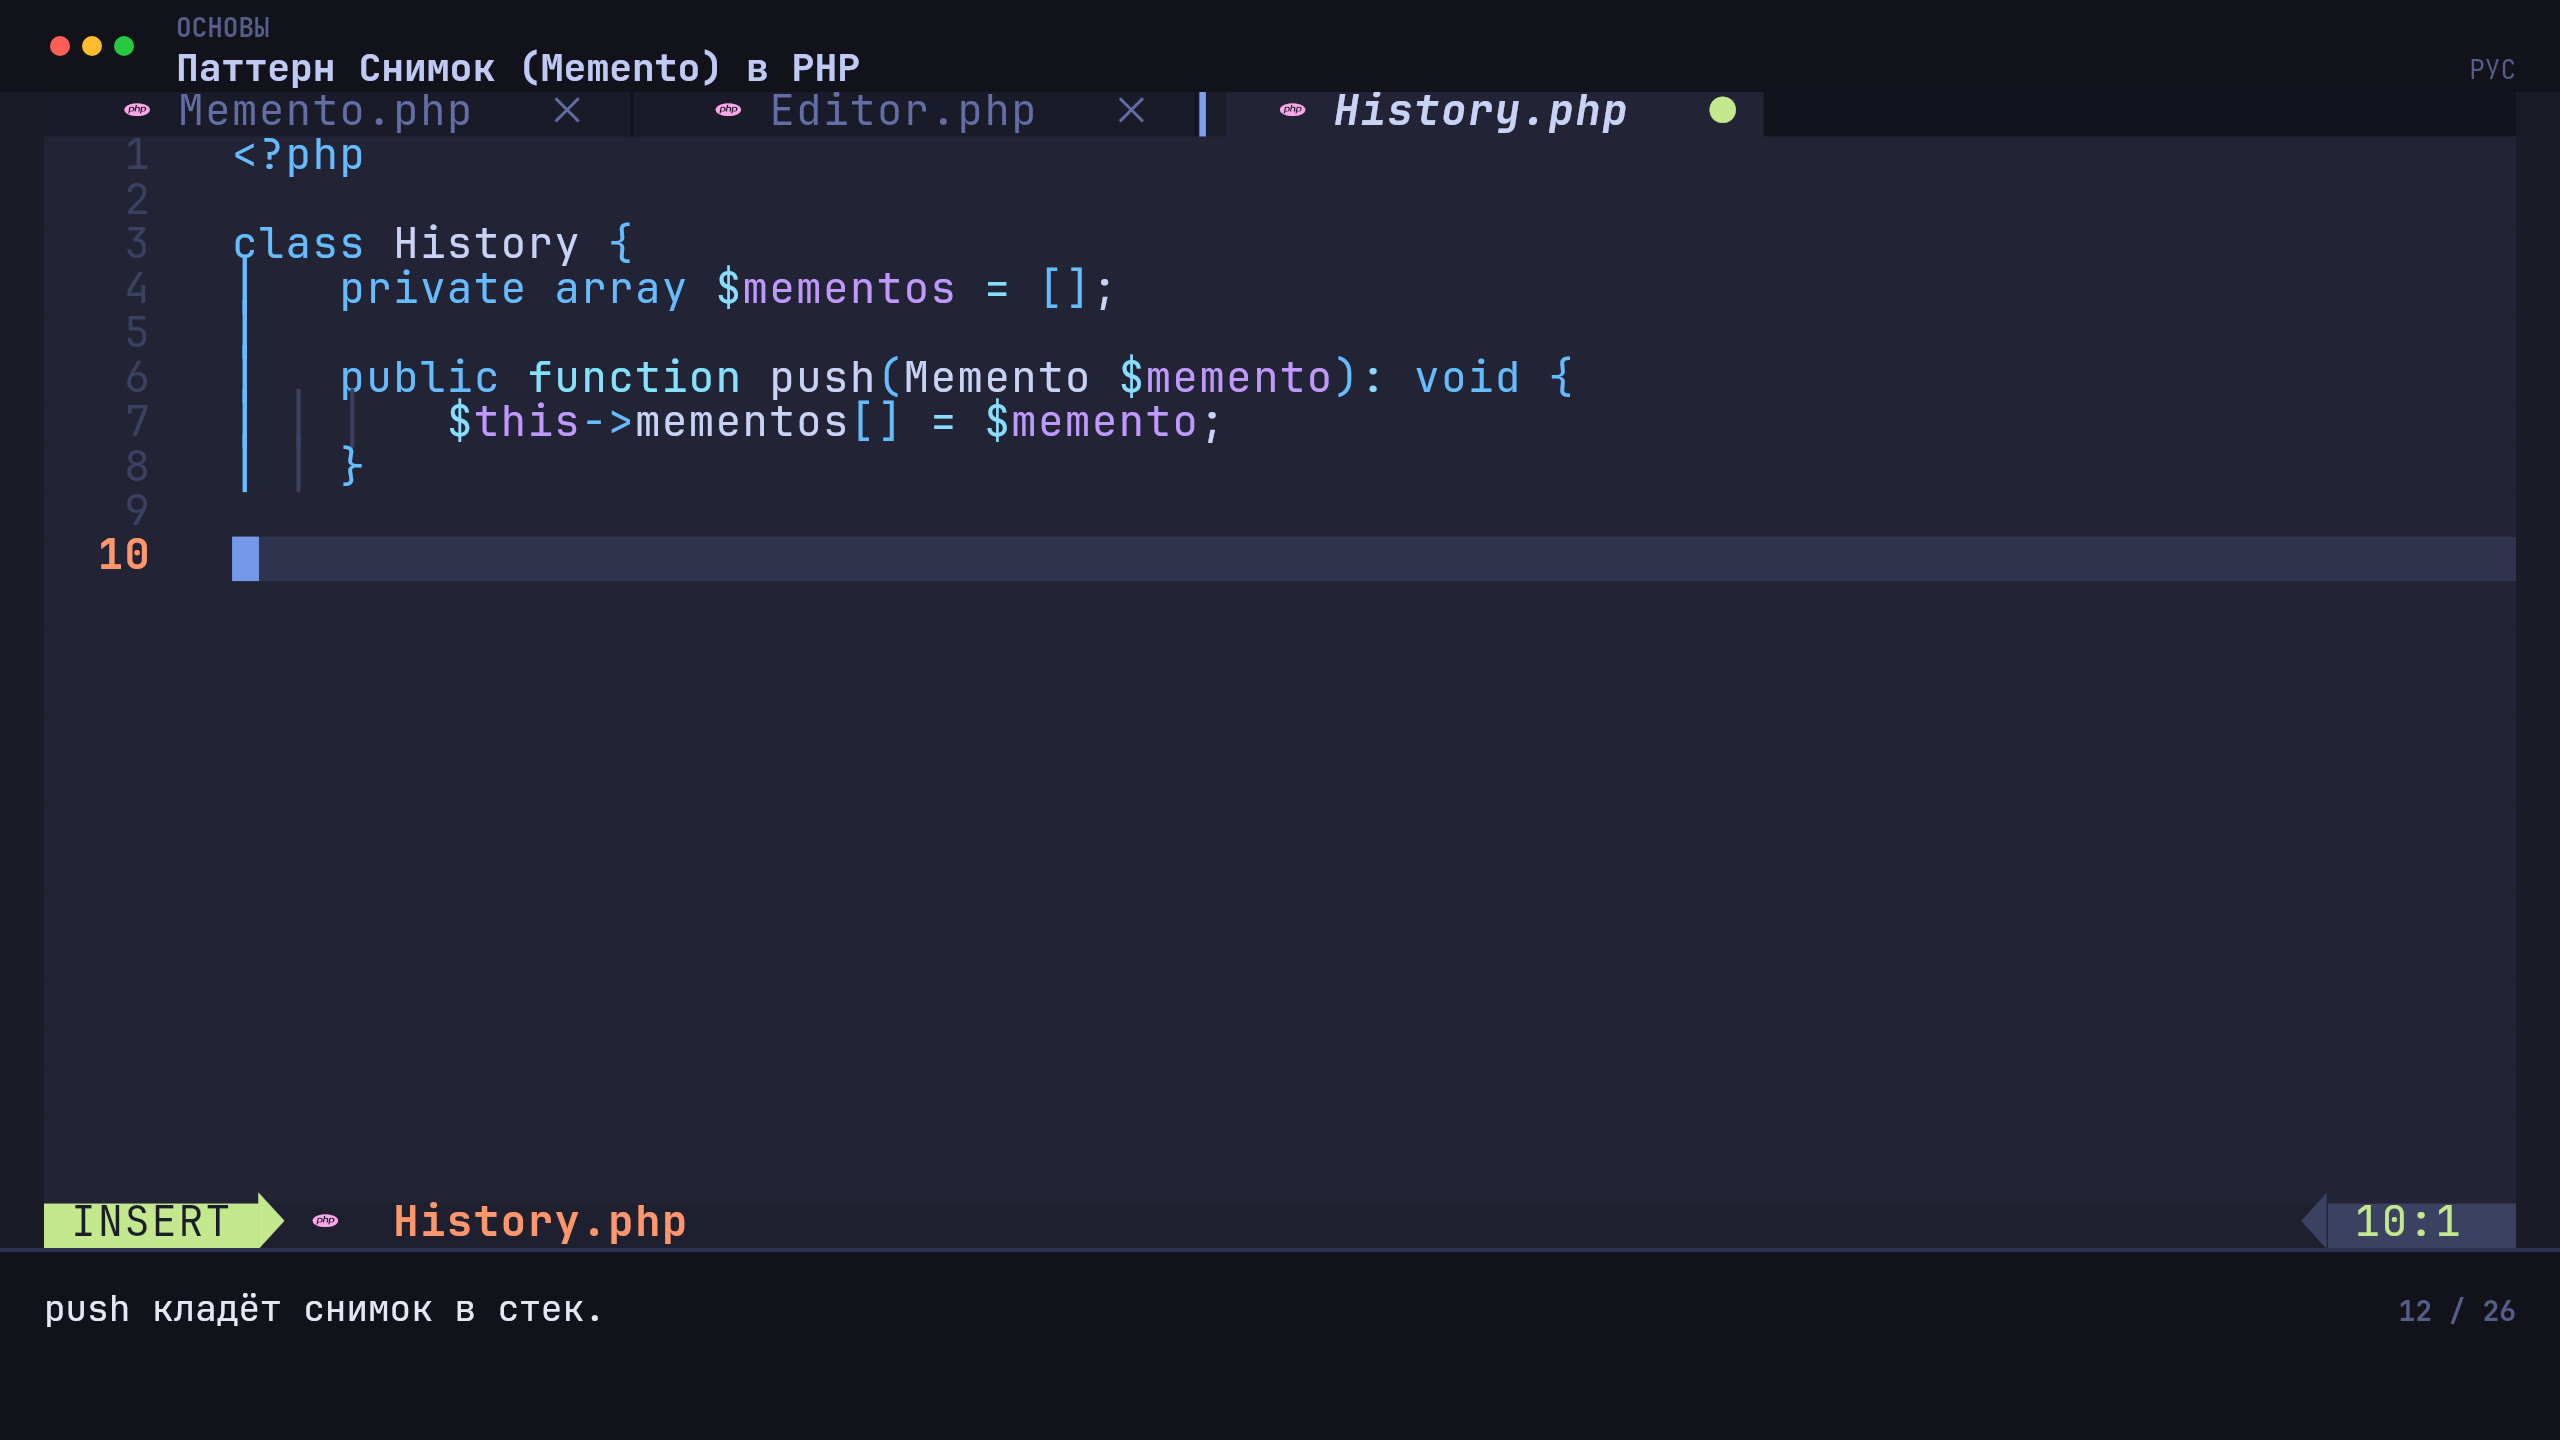Close the Memento.php tab
This screenshot has height=1440, width=2560.
click(567, 110)
